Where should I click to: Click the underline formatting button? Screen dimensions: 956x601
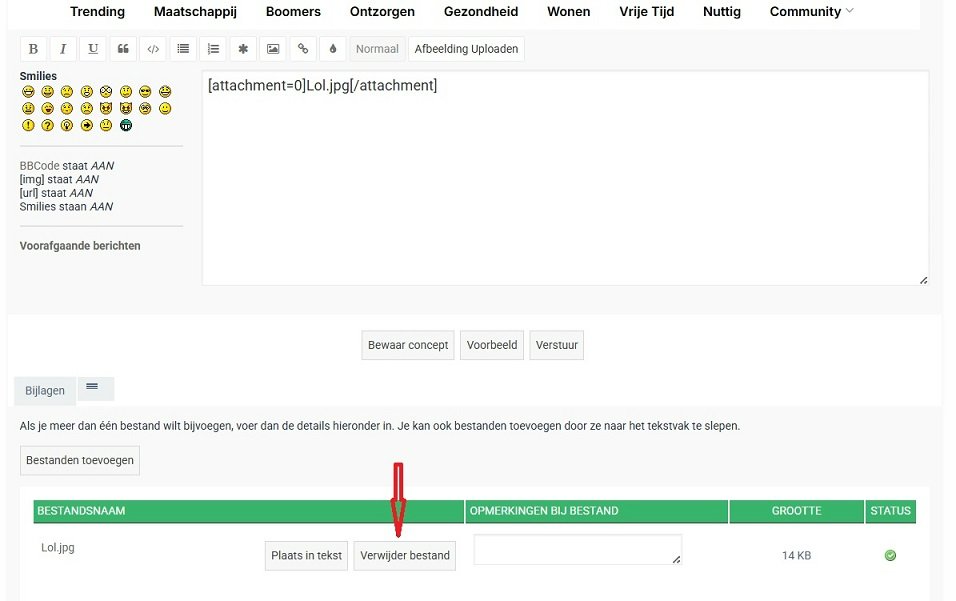click(93, 49)
